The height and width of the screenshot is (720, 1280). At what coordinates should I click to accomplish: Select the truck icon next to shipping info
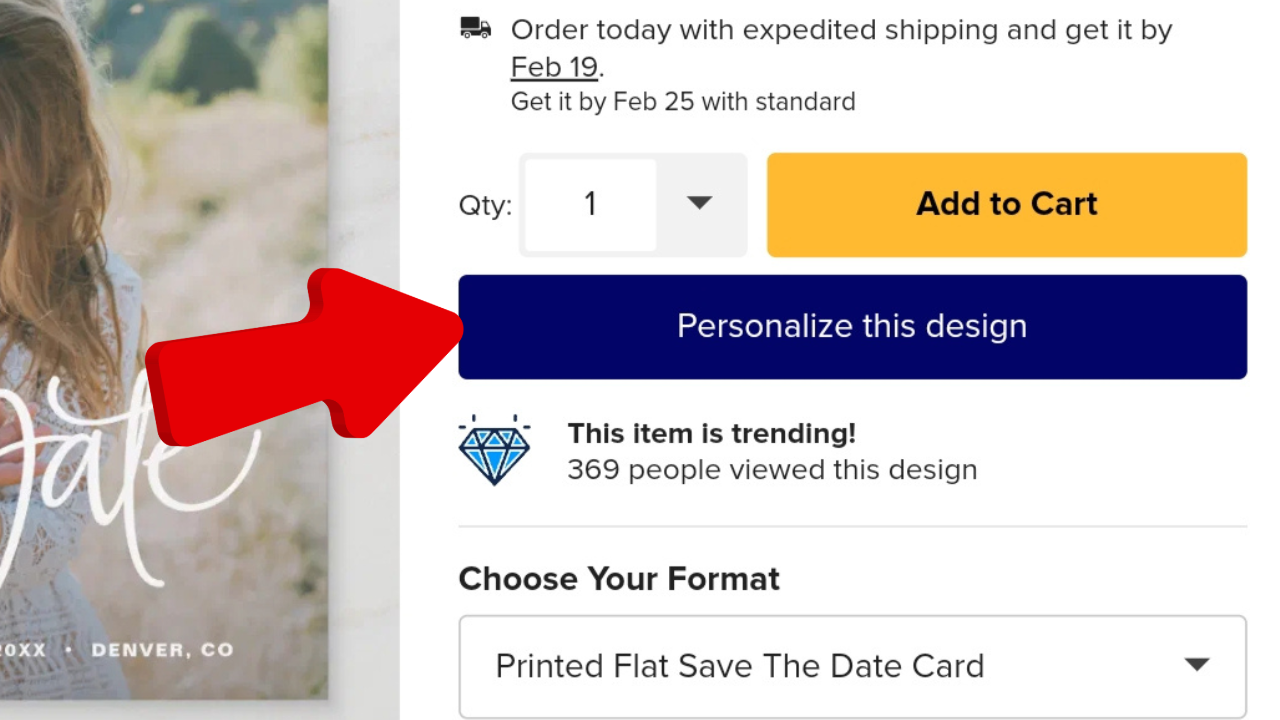pyautogui.click(x=474, y=27)
